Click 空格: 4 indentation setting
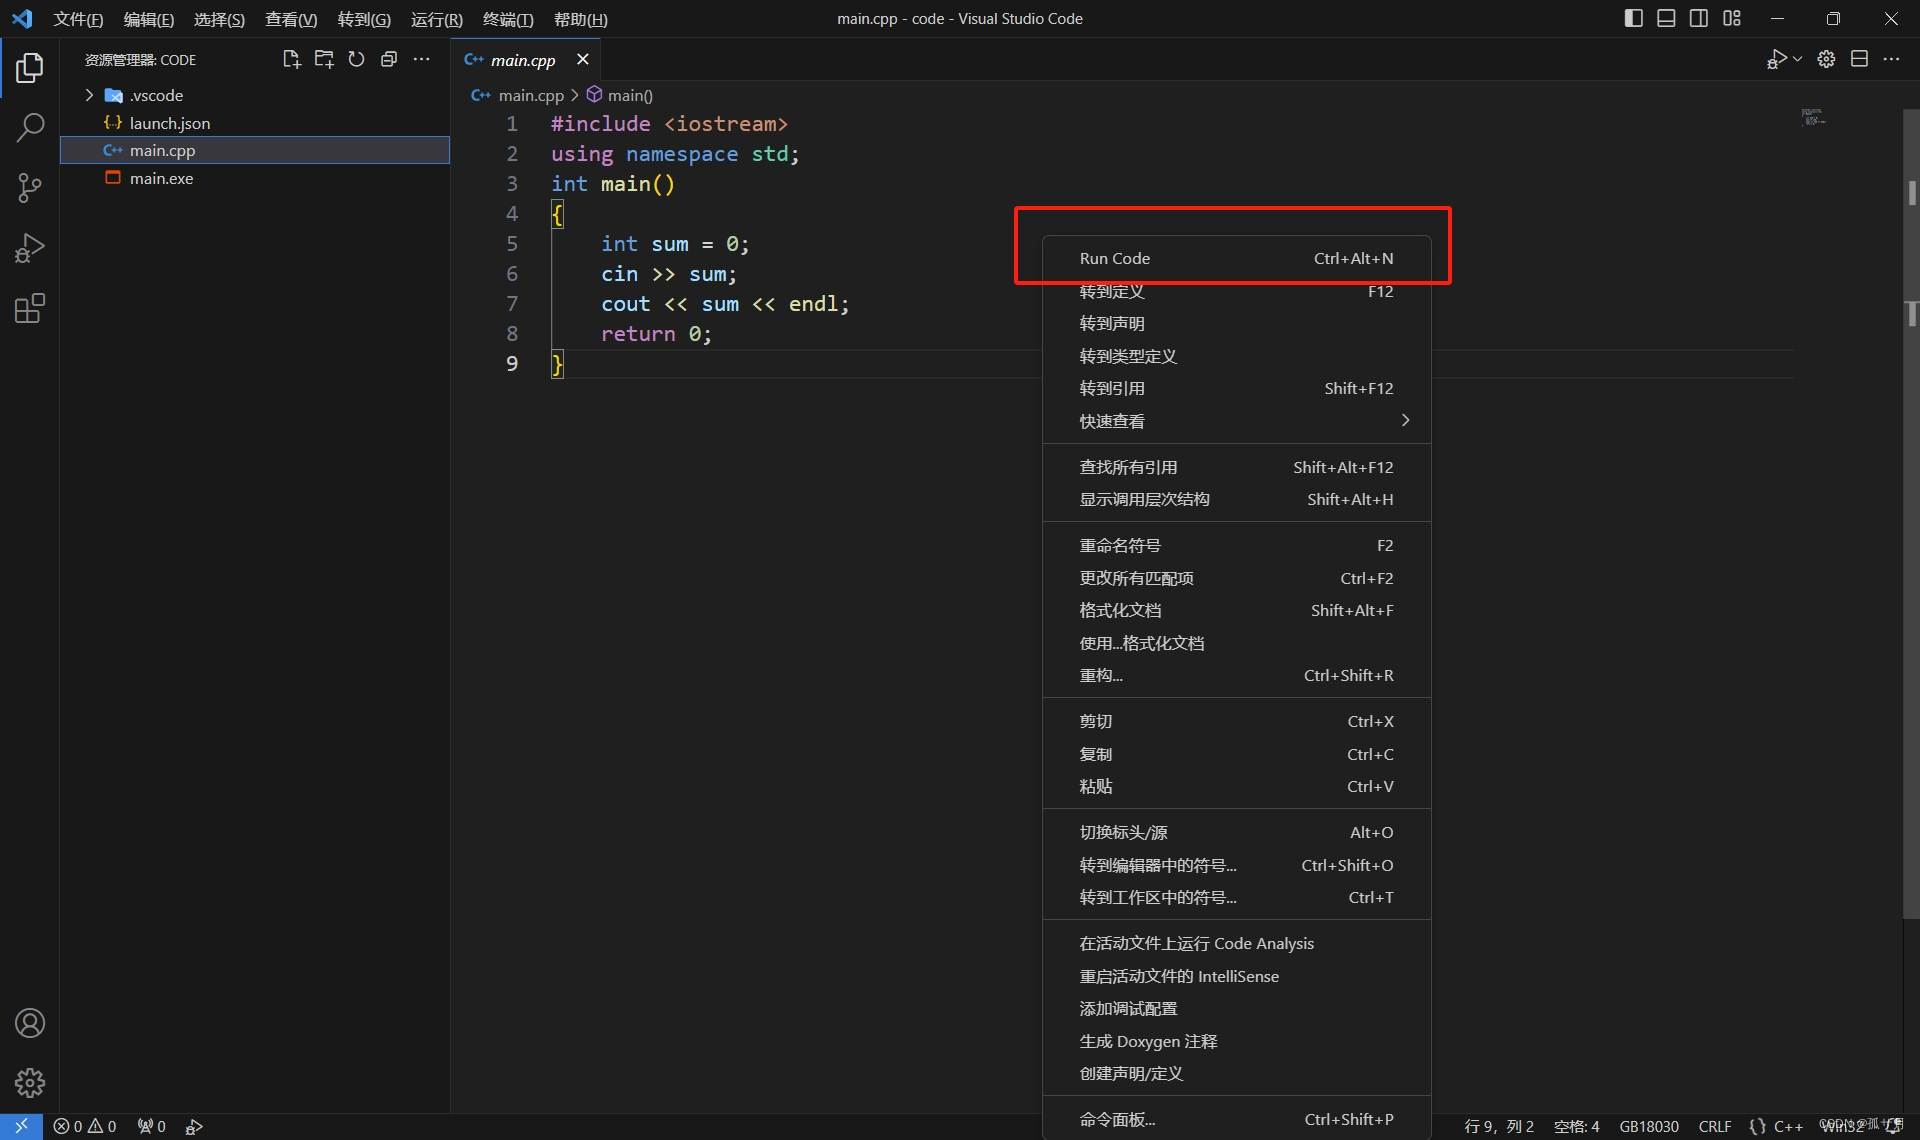This screenshot has width=1920, height=1140. tap(1576, 1126)
